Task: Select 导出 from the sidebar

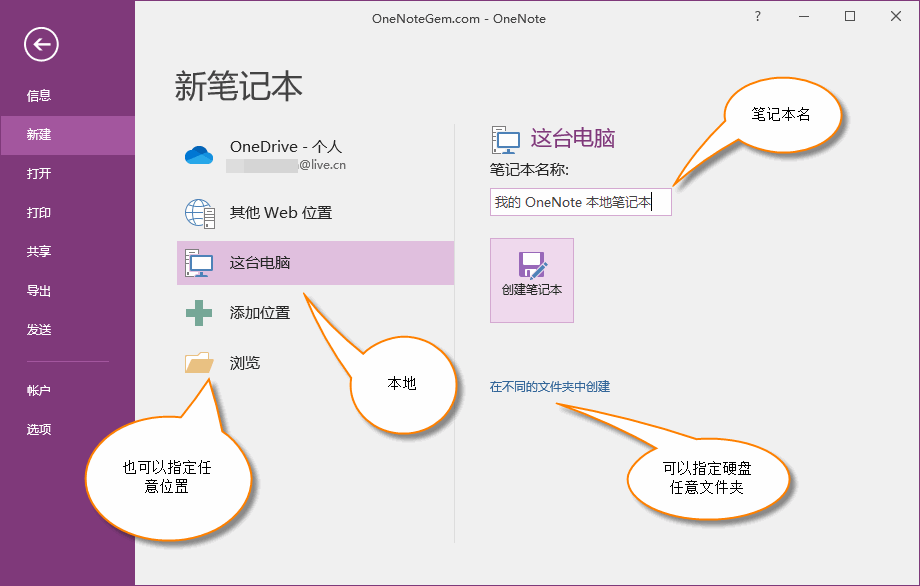Action: click(39, 290)
